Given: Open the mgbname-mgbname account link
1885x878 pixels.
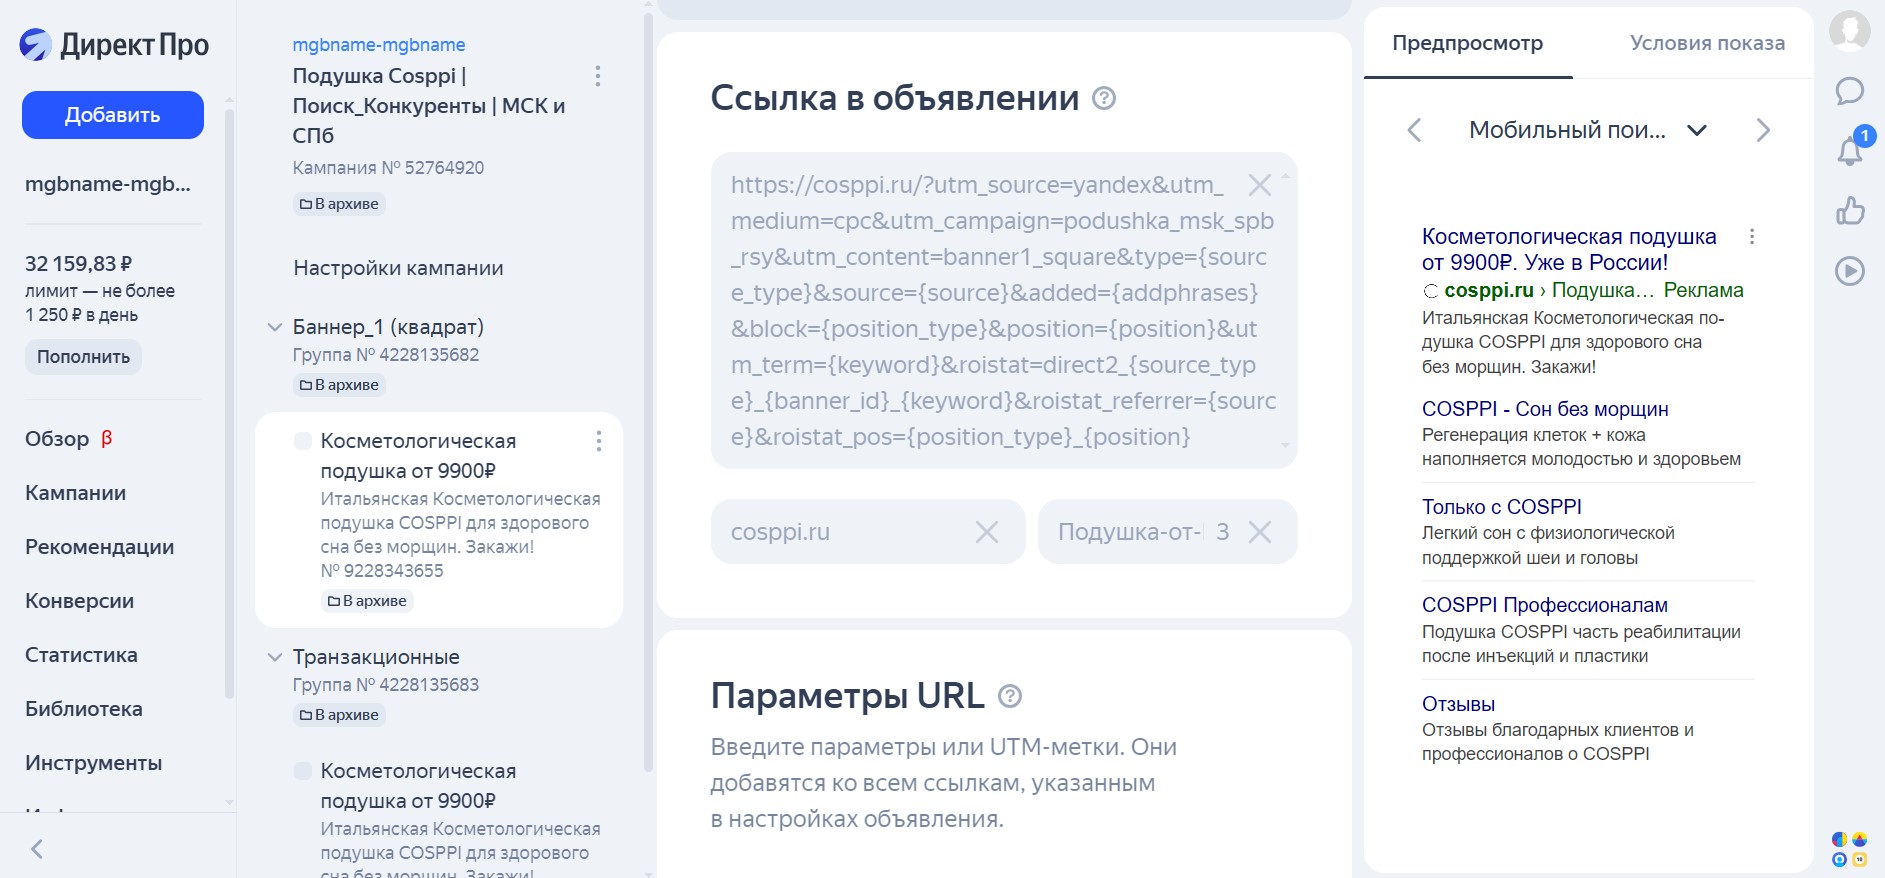Looking at the screenshot, I should pyautogui.click(x=378, y=45).
